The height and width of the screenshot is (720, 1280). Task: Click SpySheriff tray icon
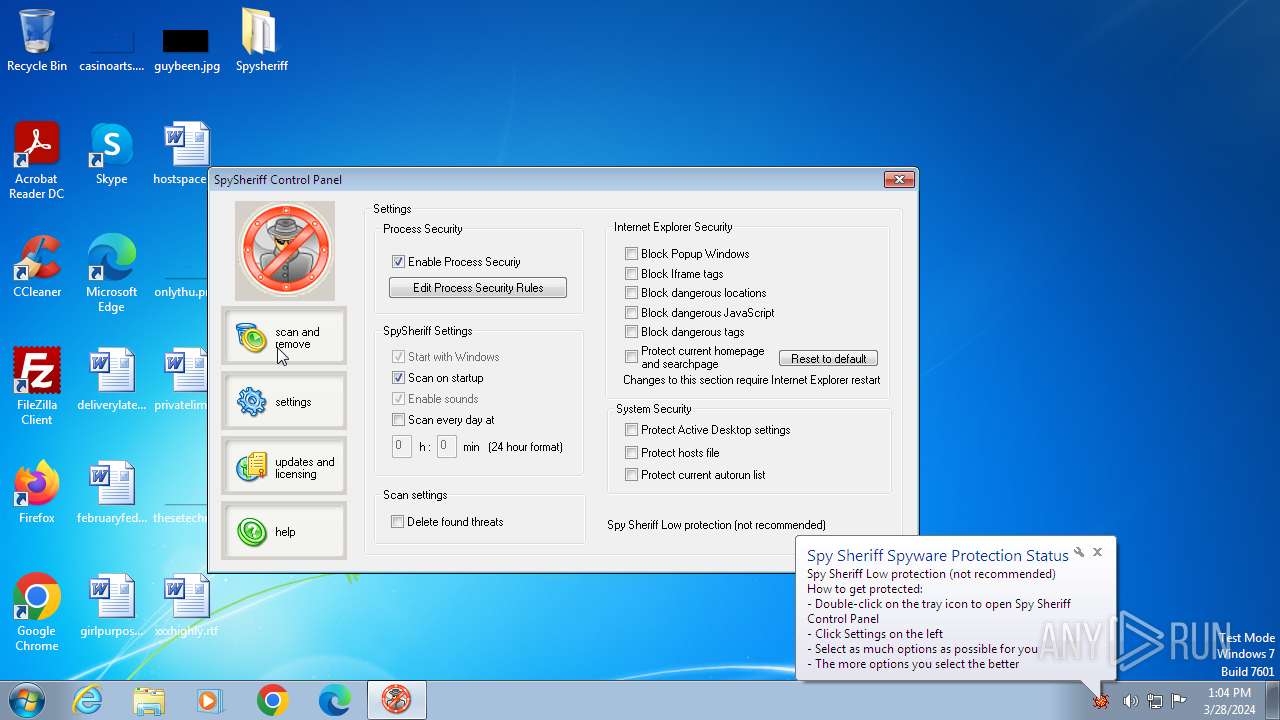1101,700
